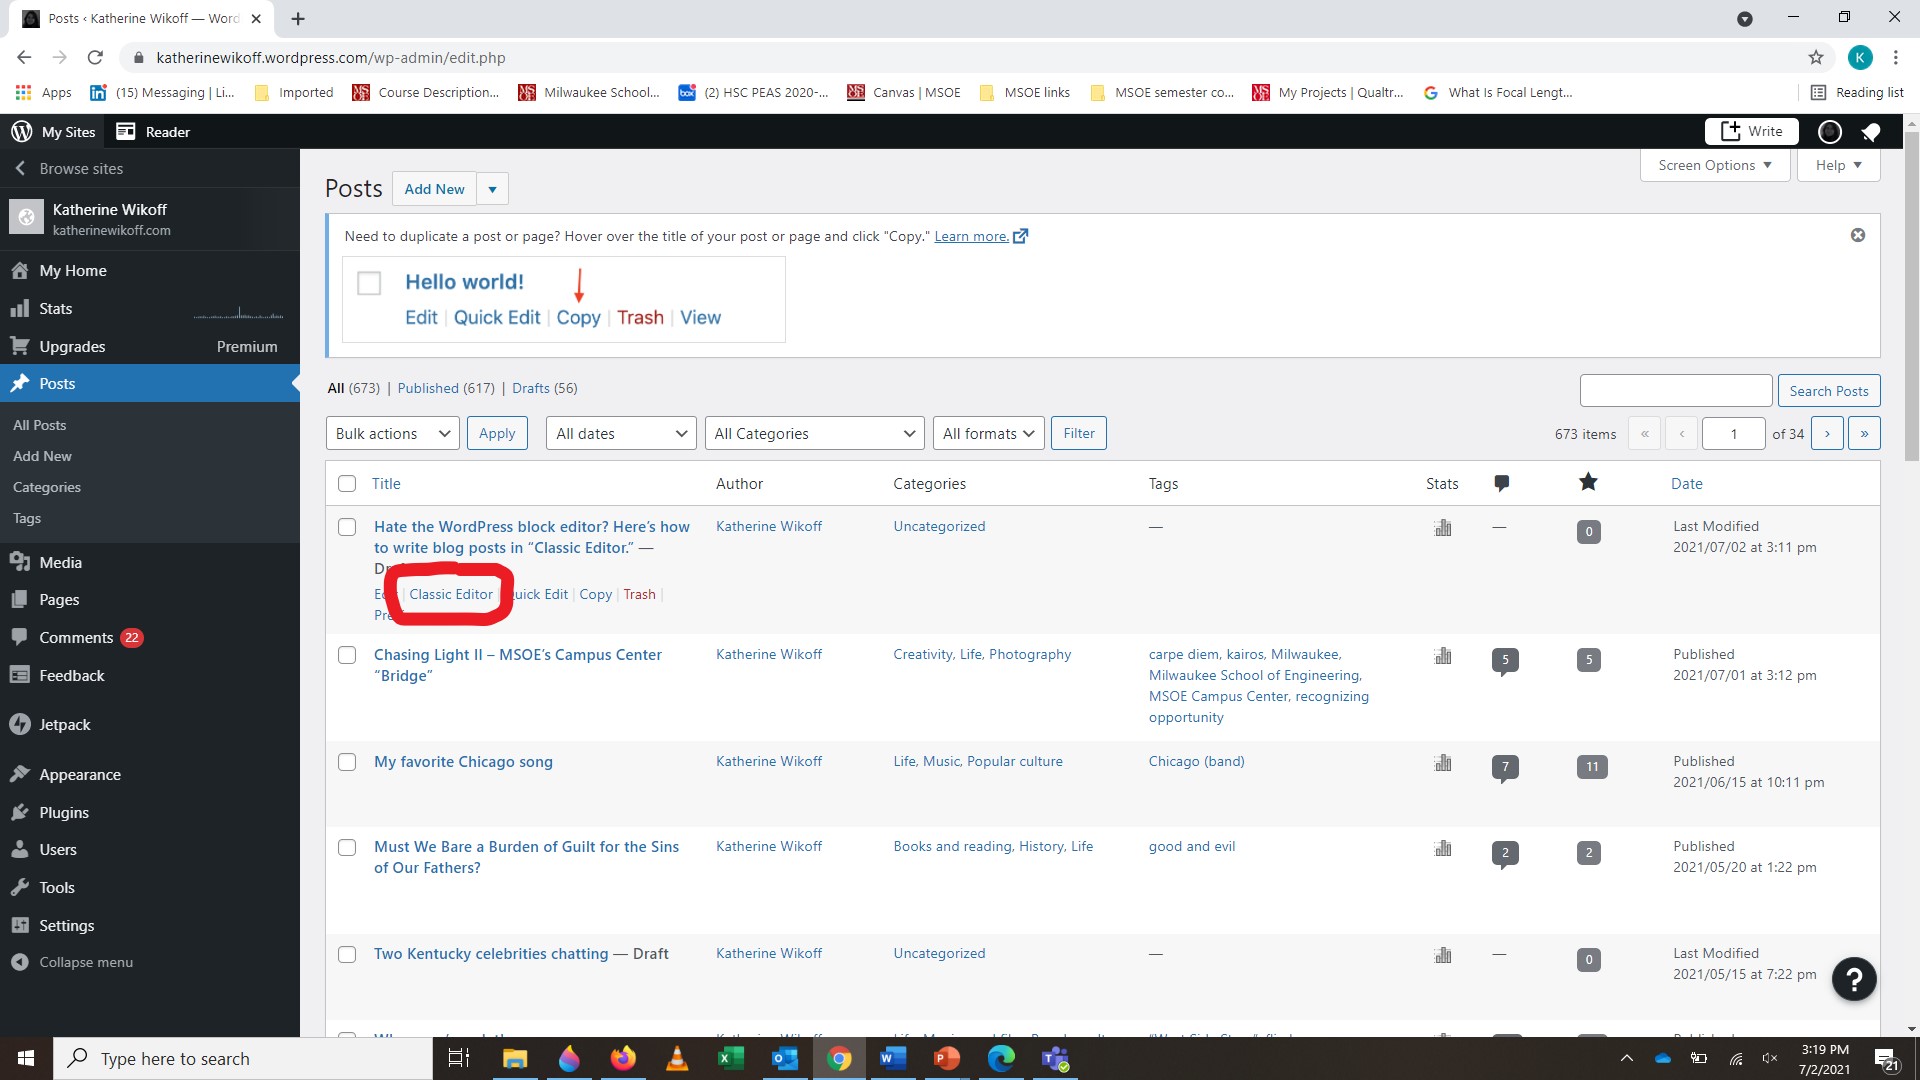Expand the Screen Options panel
The image size is (1920, 1080).
tap(1713, 165)
